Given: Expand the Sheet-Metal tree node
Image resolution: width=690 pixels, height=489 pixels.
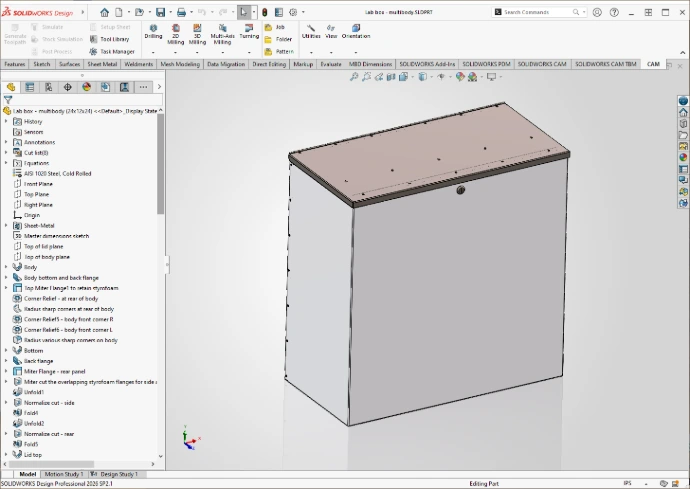Looking at the screenshot, I should click(6, 225).
